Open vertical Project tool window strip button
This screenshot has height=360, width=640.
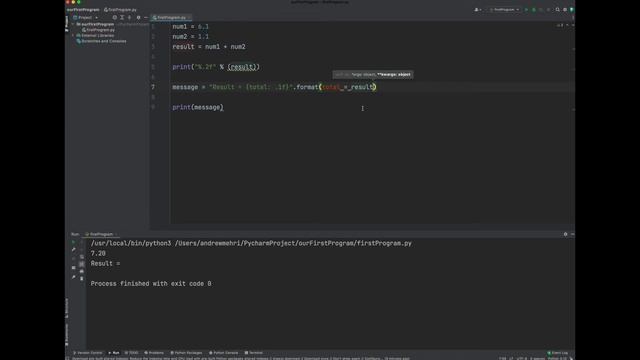tap(67, 24)
